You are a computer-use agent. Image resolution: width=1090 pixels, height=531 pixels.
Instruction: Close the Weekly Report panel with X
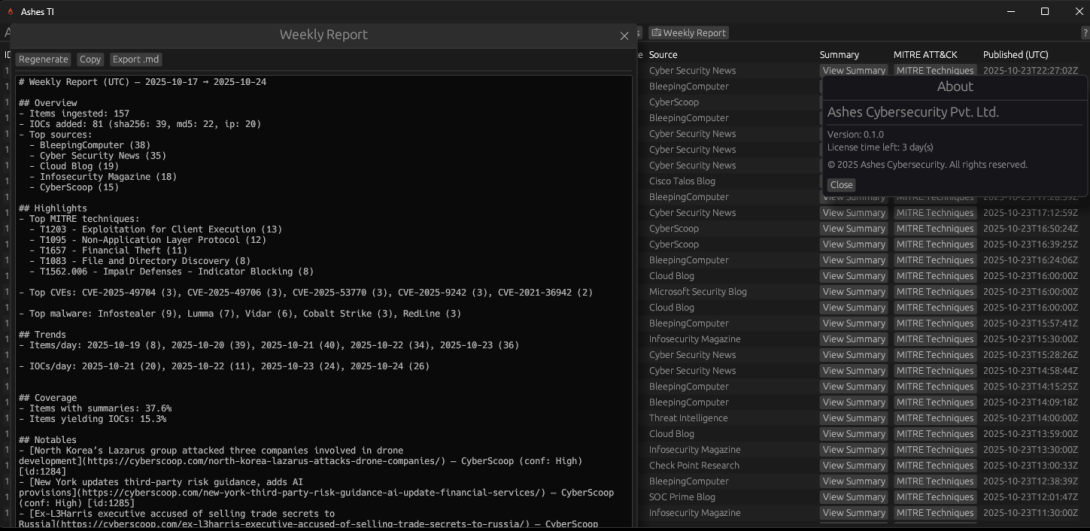[624, 36]
